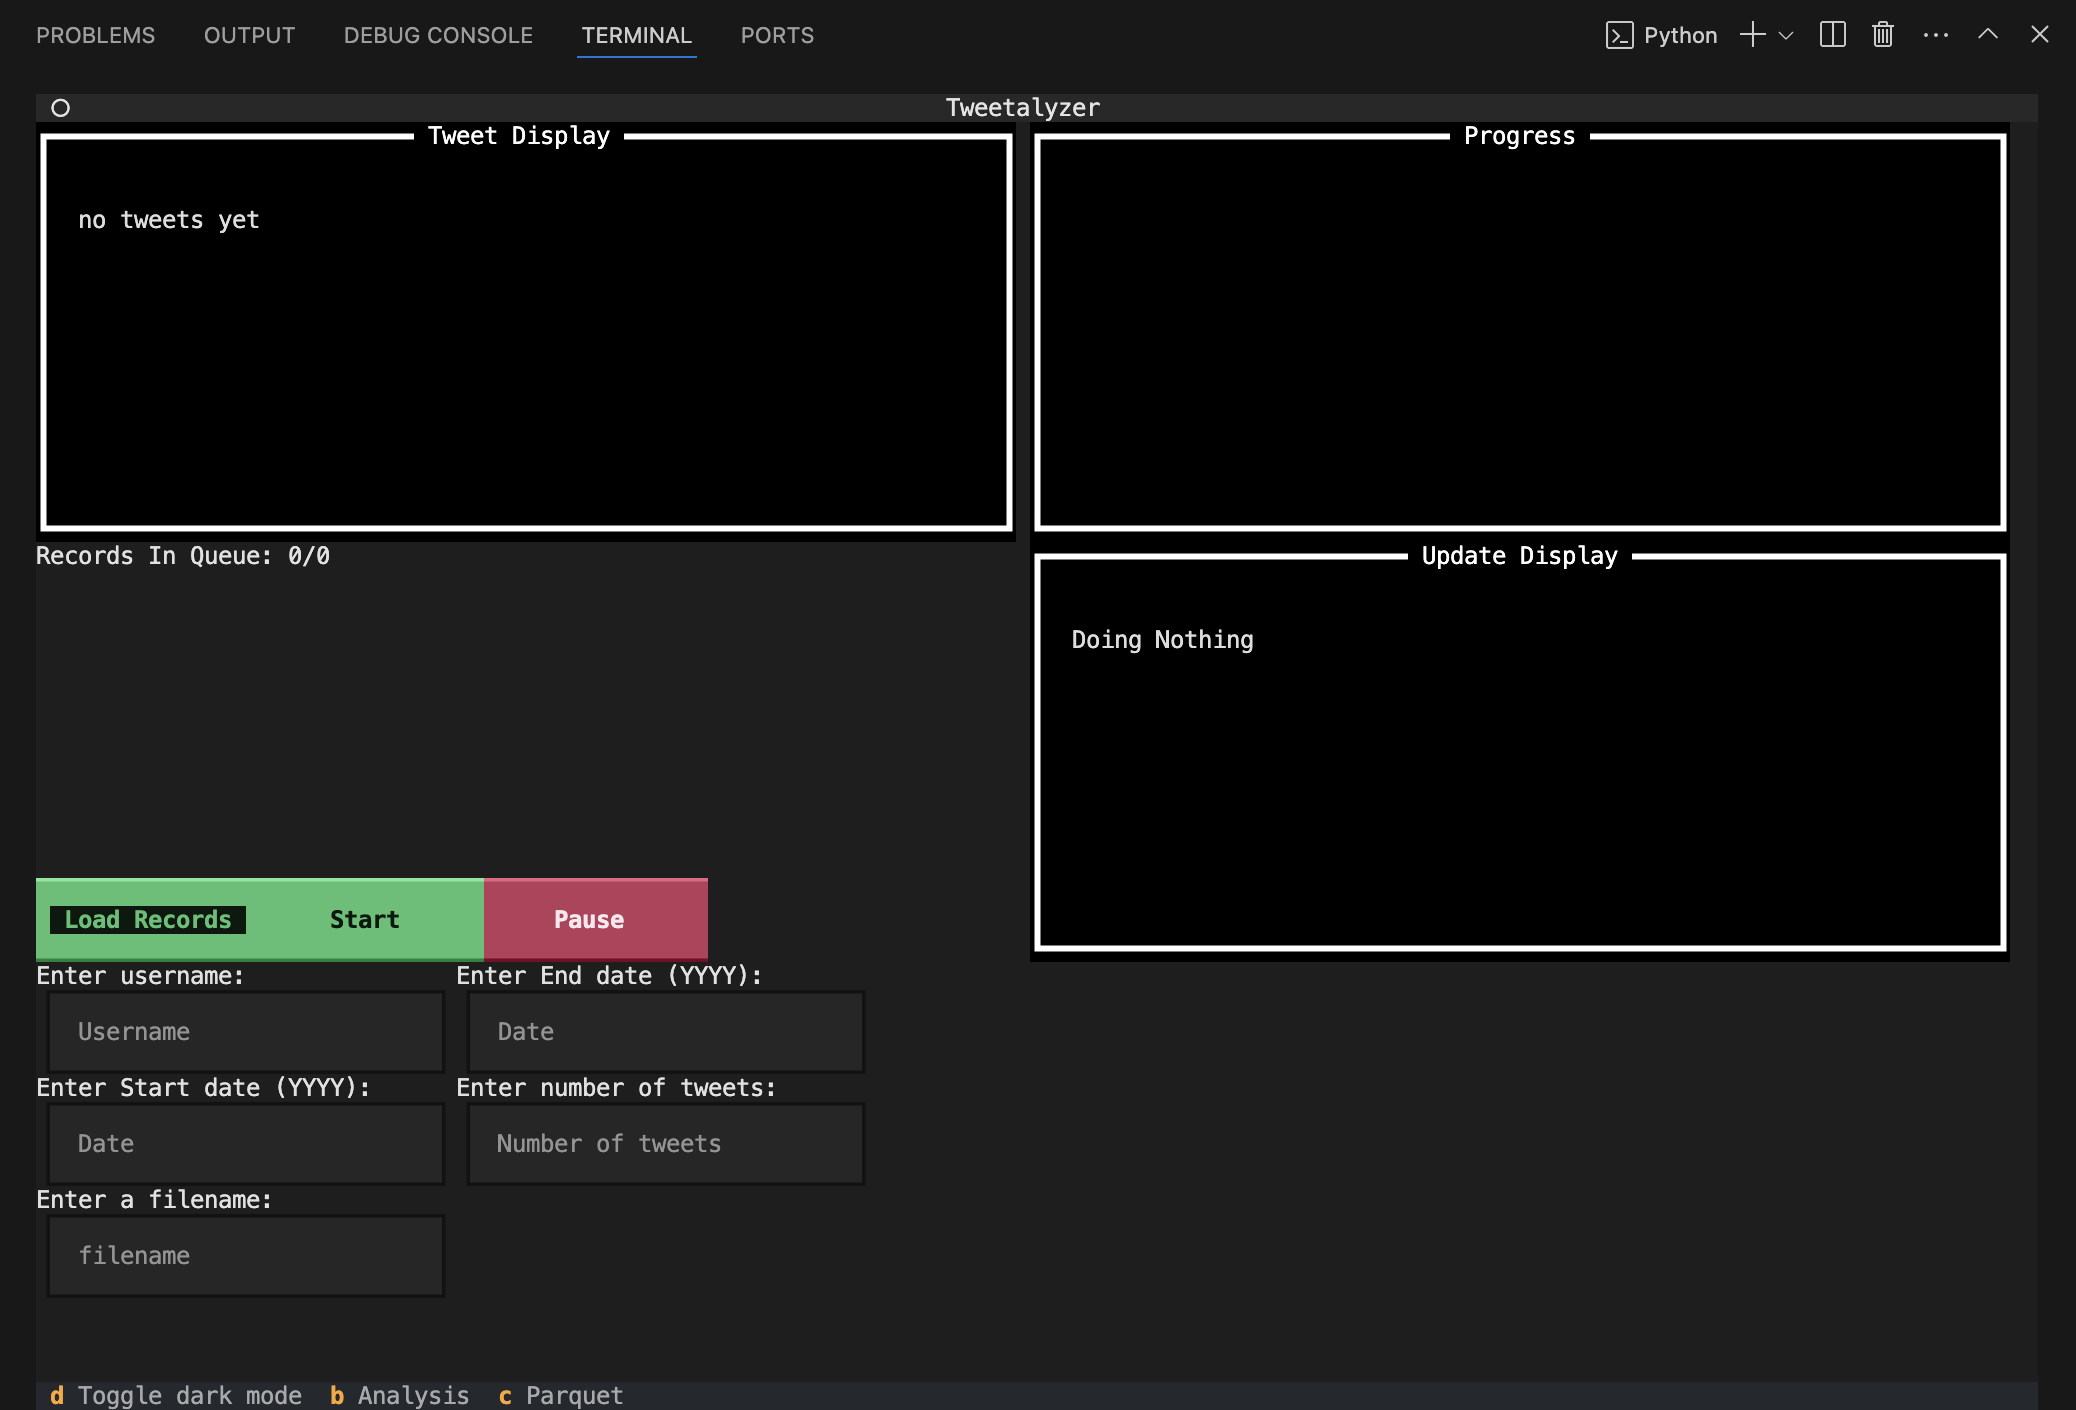Image resolution: width=2076 pixels, height=1410 pixels.
Task: Open Analysis from the footer bar
Action: [x=400, y=1395]
